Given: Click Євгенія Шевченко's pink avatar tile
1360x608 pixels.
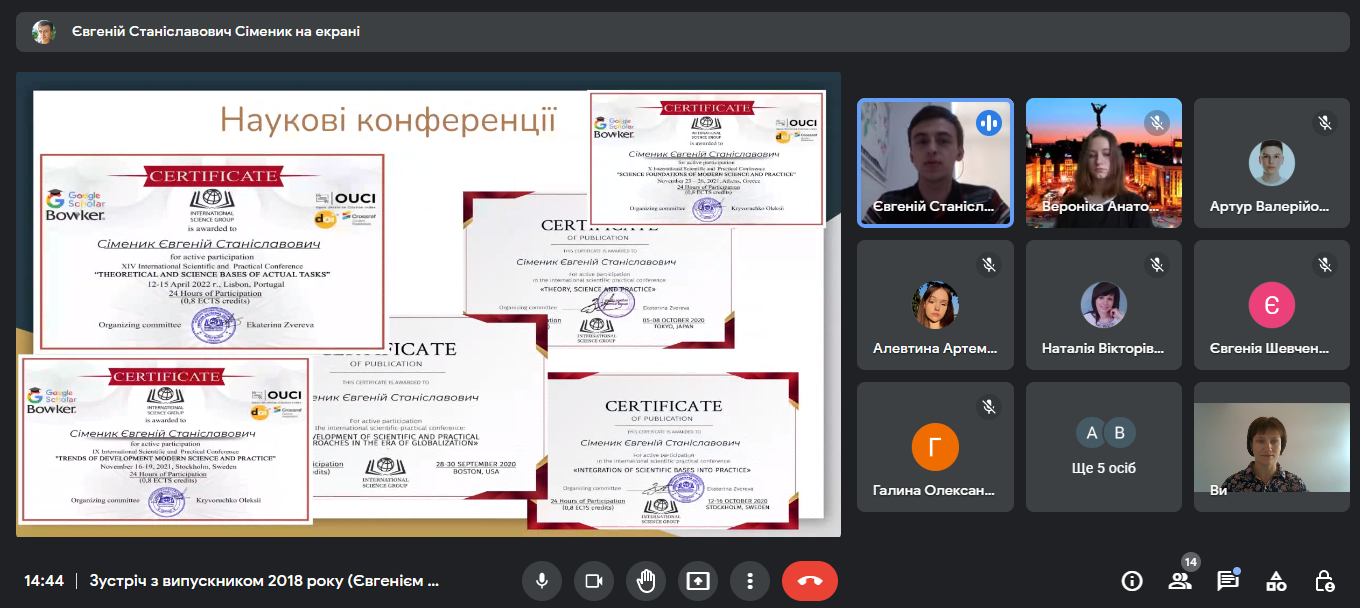Looking at the screenshot, I should 1271,305.
